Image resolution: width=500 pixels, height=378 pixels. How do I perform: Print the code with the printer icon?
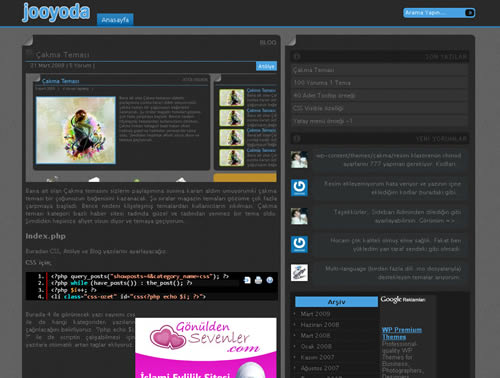[258, 280]
